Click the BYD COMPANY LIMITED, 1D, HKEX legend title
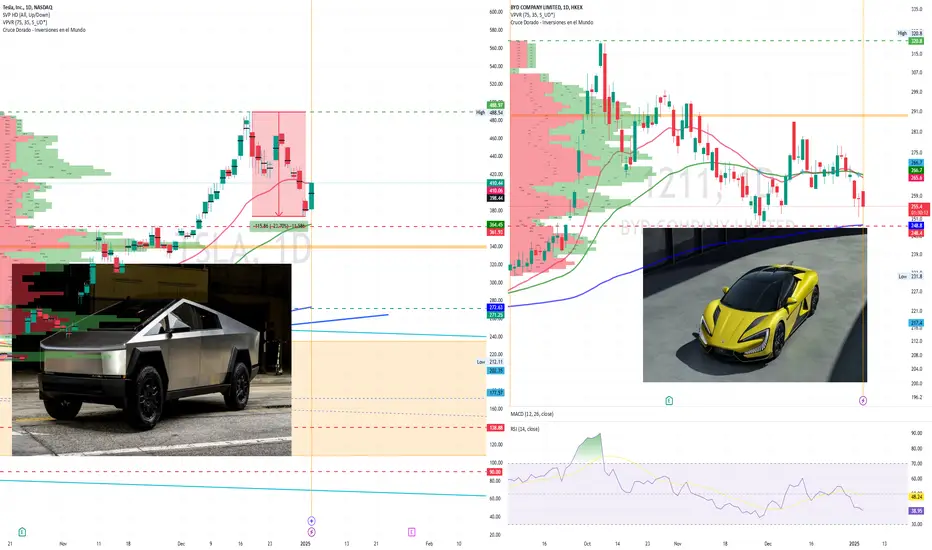The height and width of the screenshot is (550, 932). tap(546, 7)
